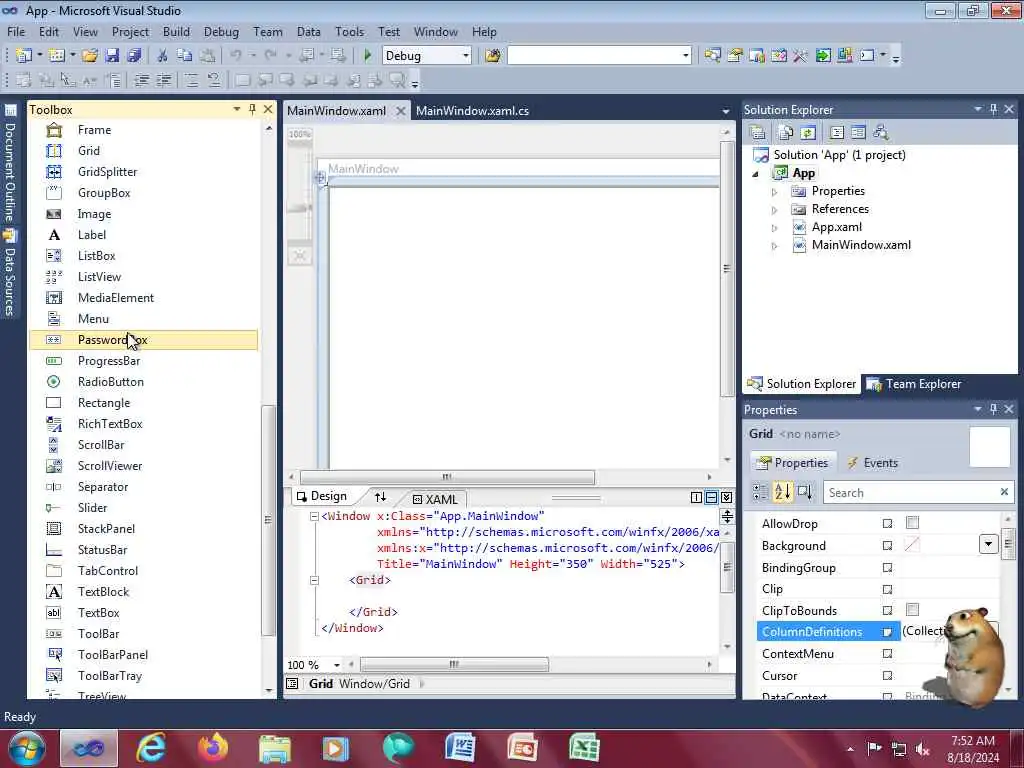Select the RadioButton control in Toolbox
Screen dimensions: 1024x768
tap(144, 381)
